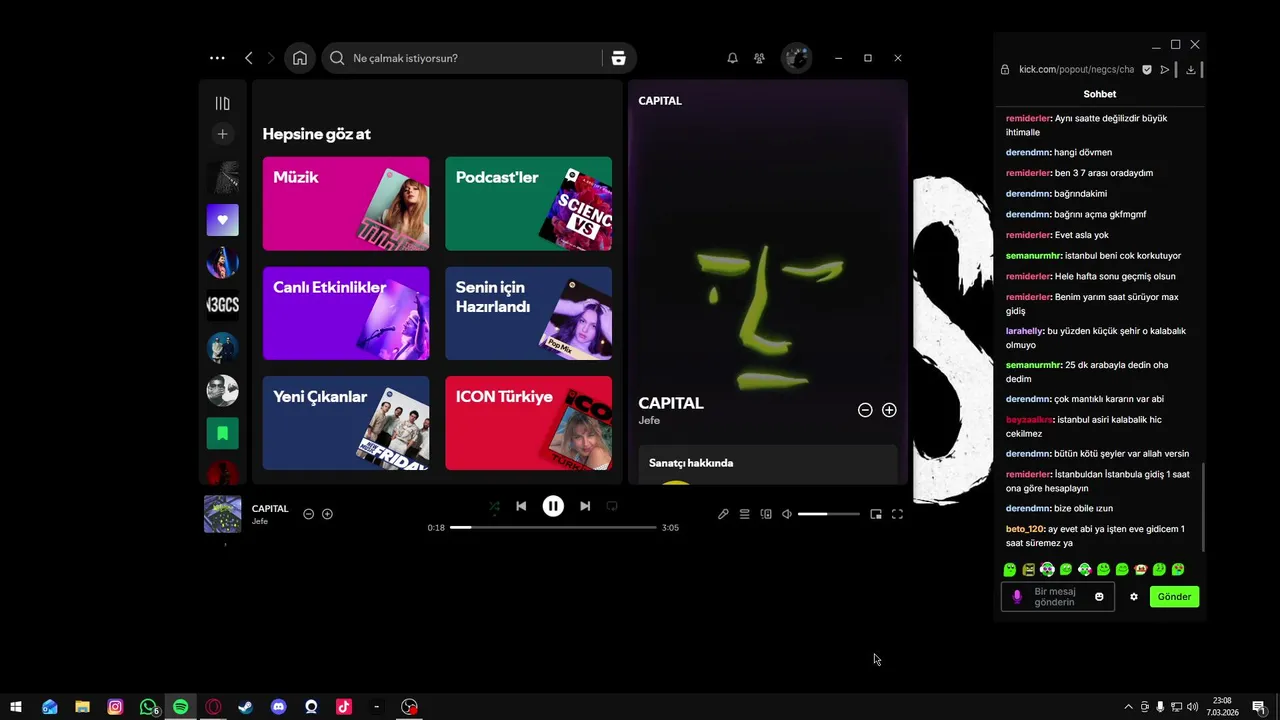Image resolution: width=1280 pixels, height=720 pixels.
Task: Skip to the previous track
Action: (521, 506)
